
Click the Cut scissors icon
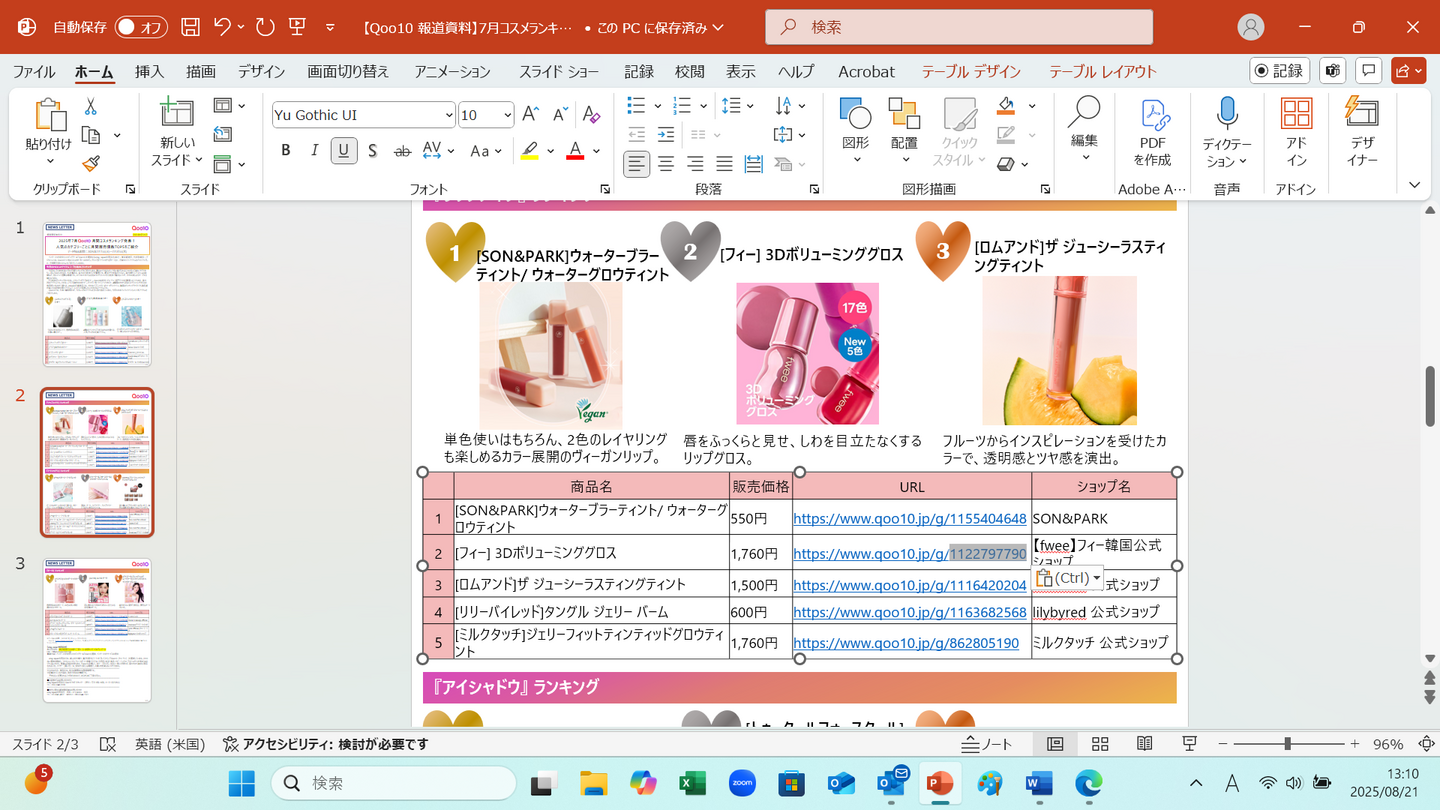91,107
